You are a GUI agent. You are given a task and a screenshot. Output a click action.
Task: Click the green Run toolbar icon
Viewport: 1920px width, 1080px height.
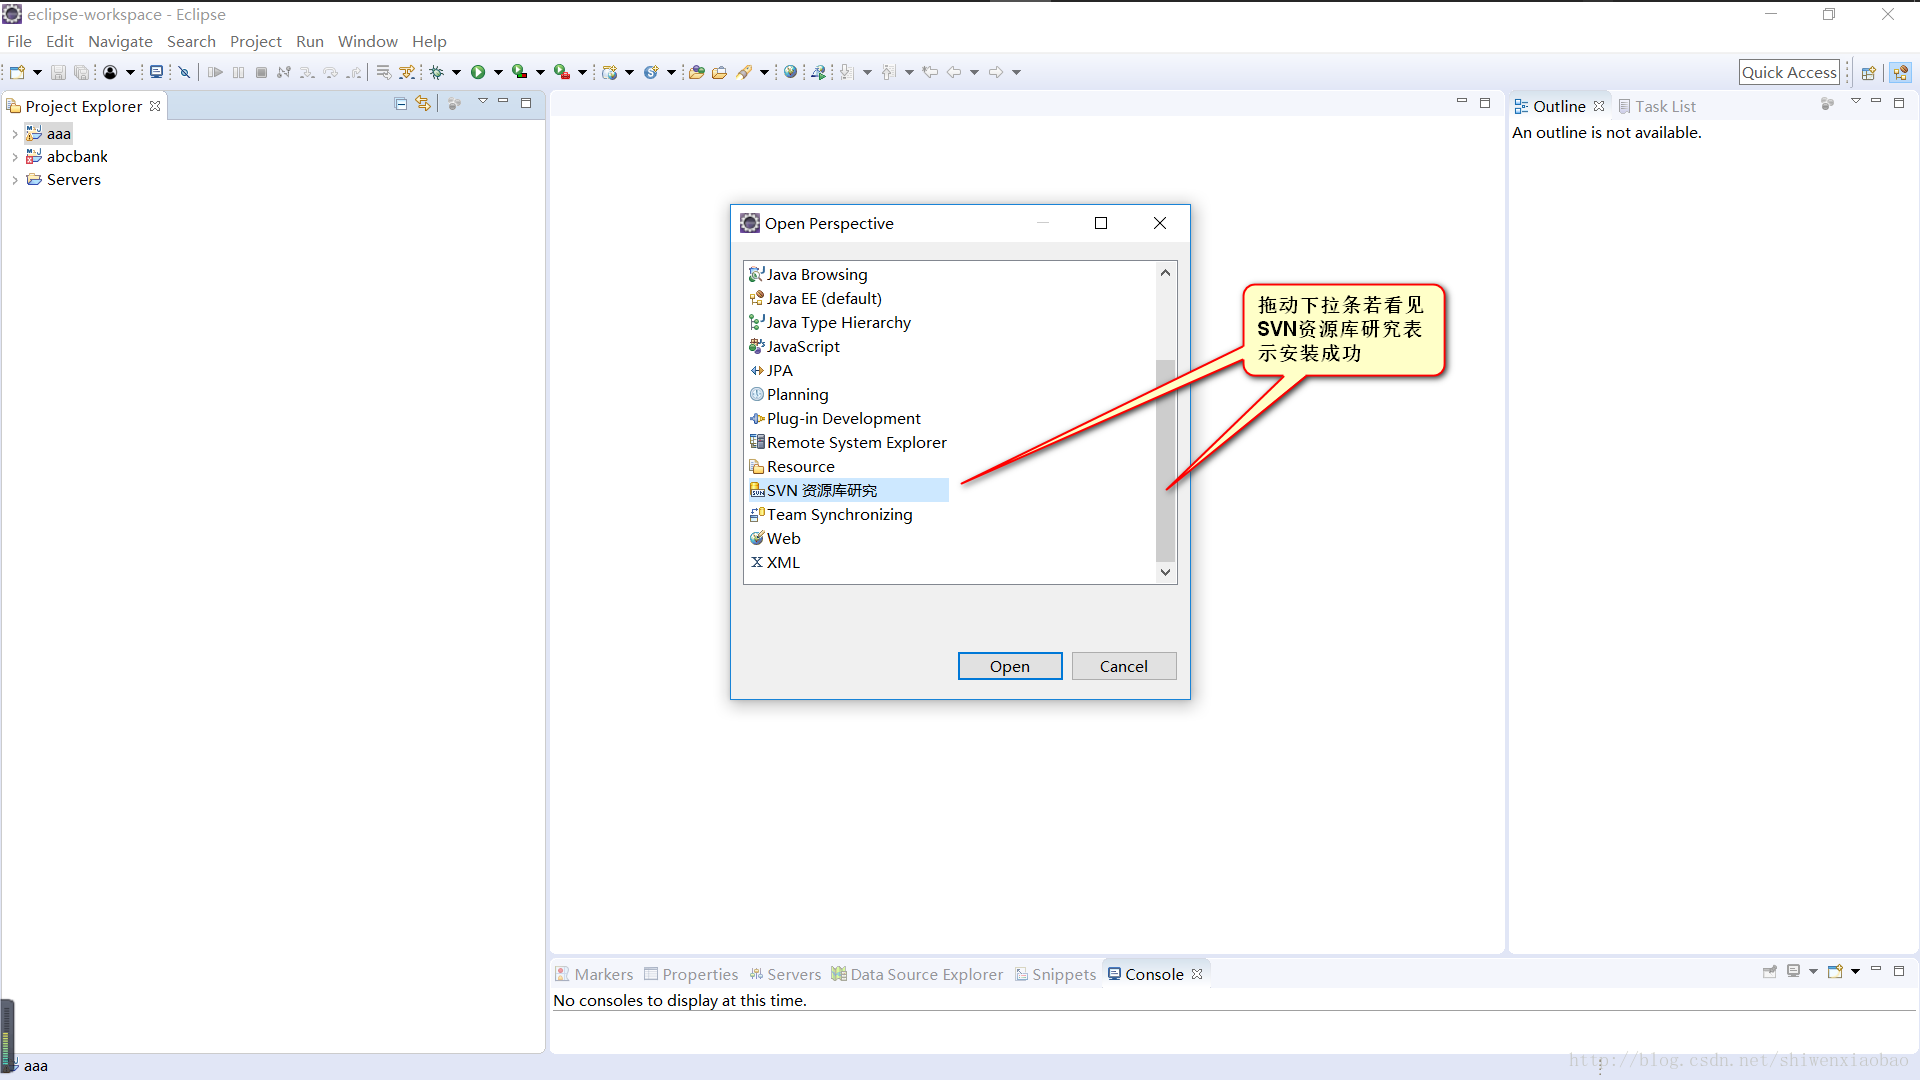pyautogui.click(x=478, y=72)
